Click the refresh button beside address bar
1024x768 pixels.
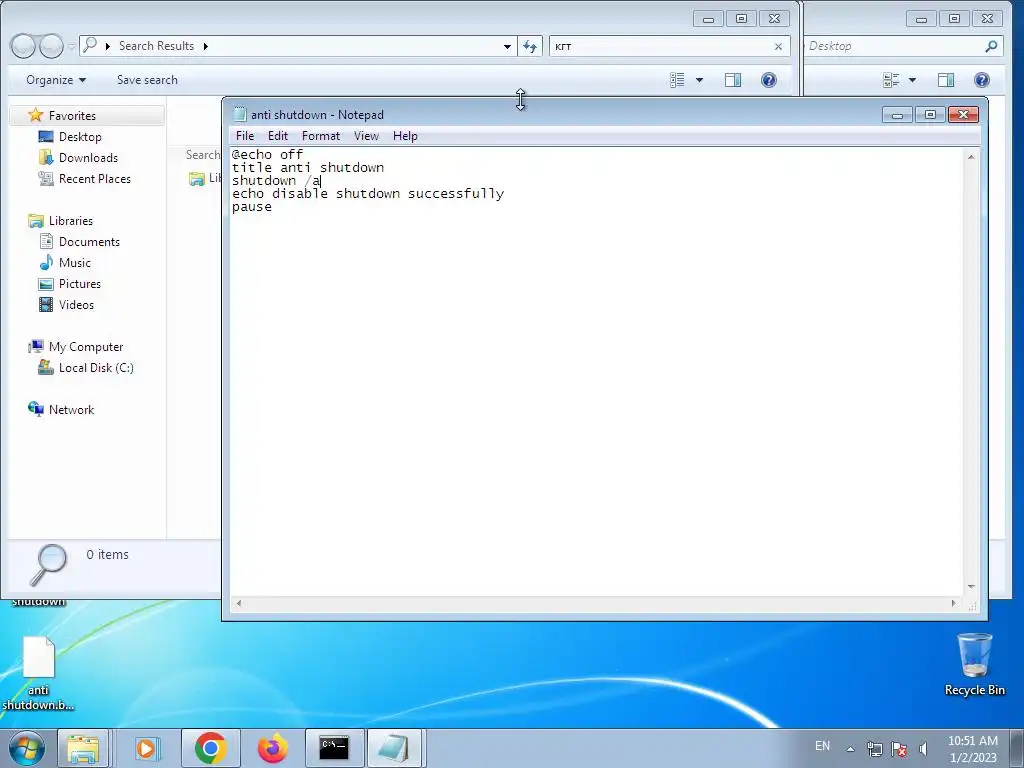(x=530, y=46)
